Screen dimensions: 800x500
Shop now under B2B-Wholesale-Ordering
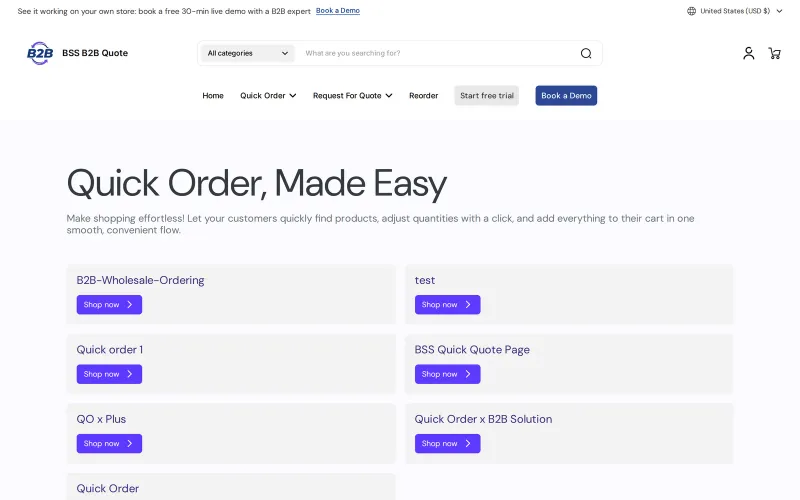109,305
